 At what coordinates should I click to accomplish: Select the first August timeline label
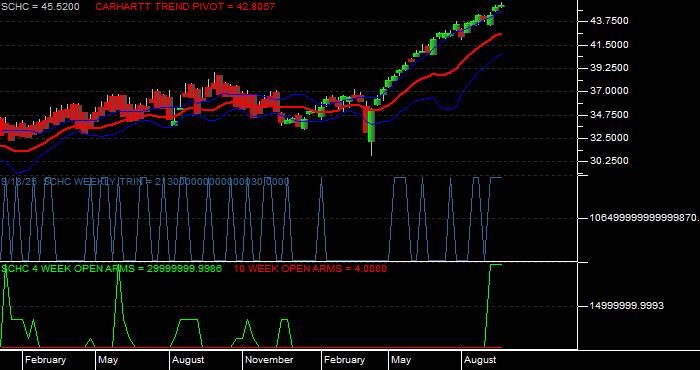pyautogui.click(x=188, y=360)
